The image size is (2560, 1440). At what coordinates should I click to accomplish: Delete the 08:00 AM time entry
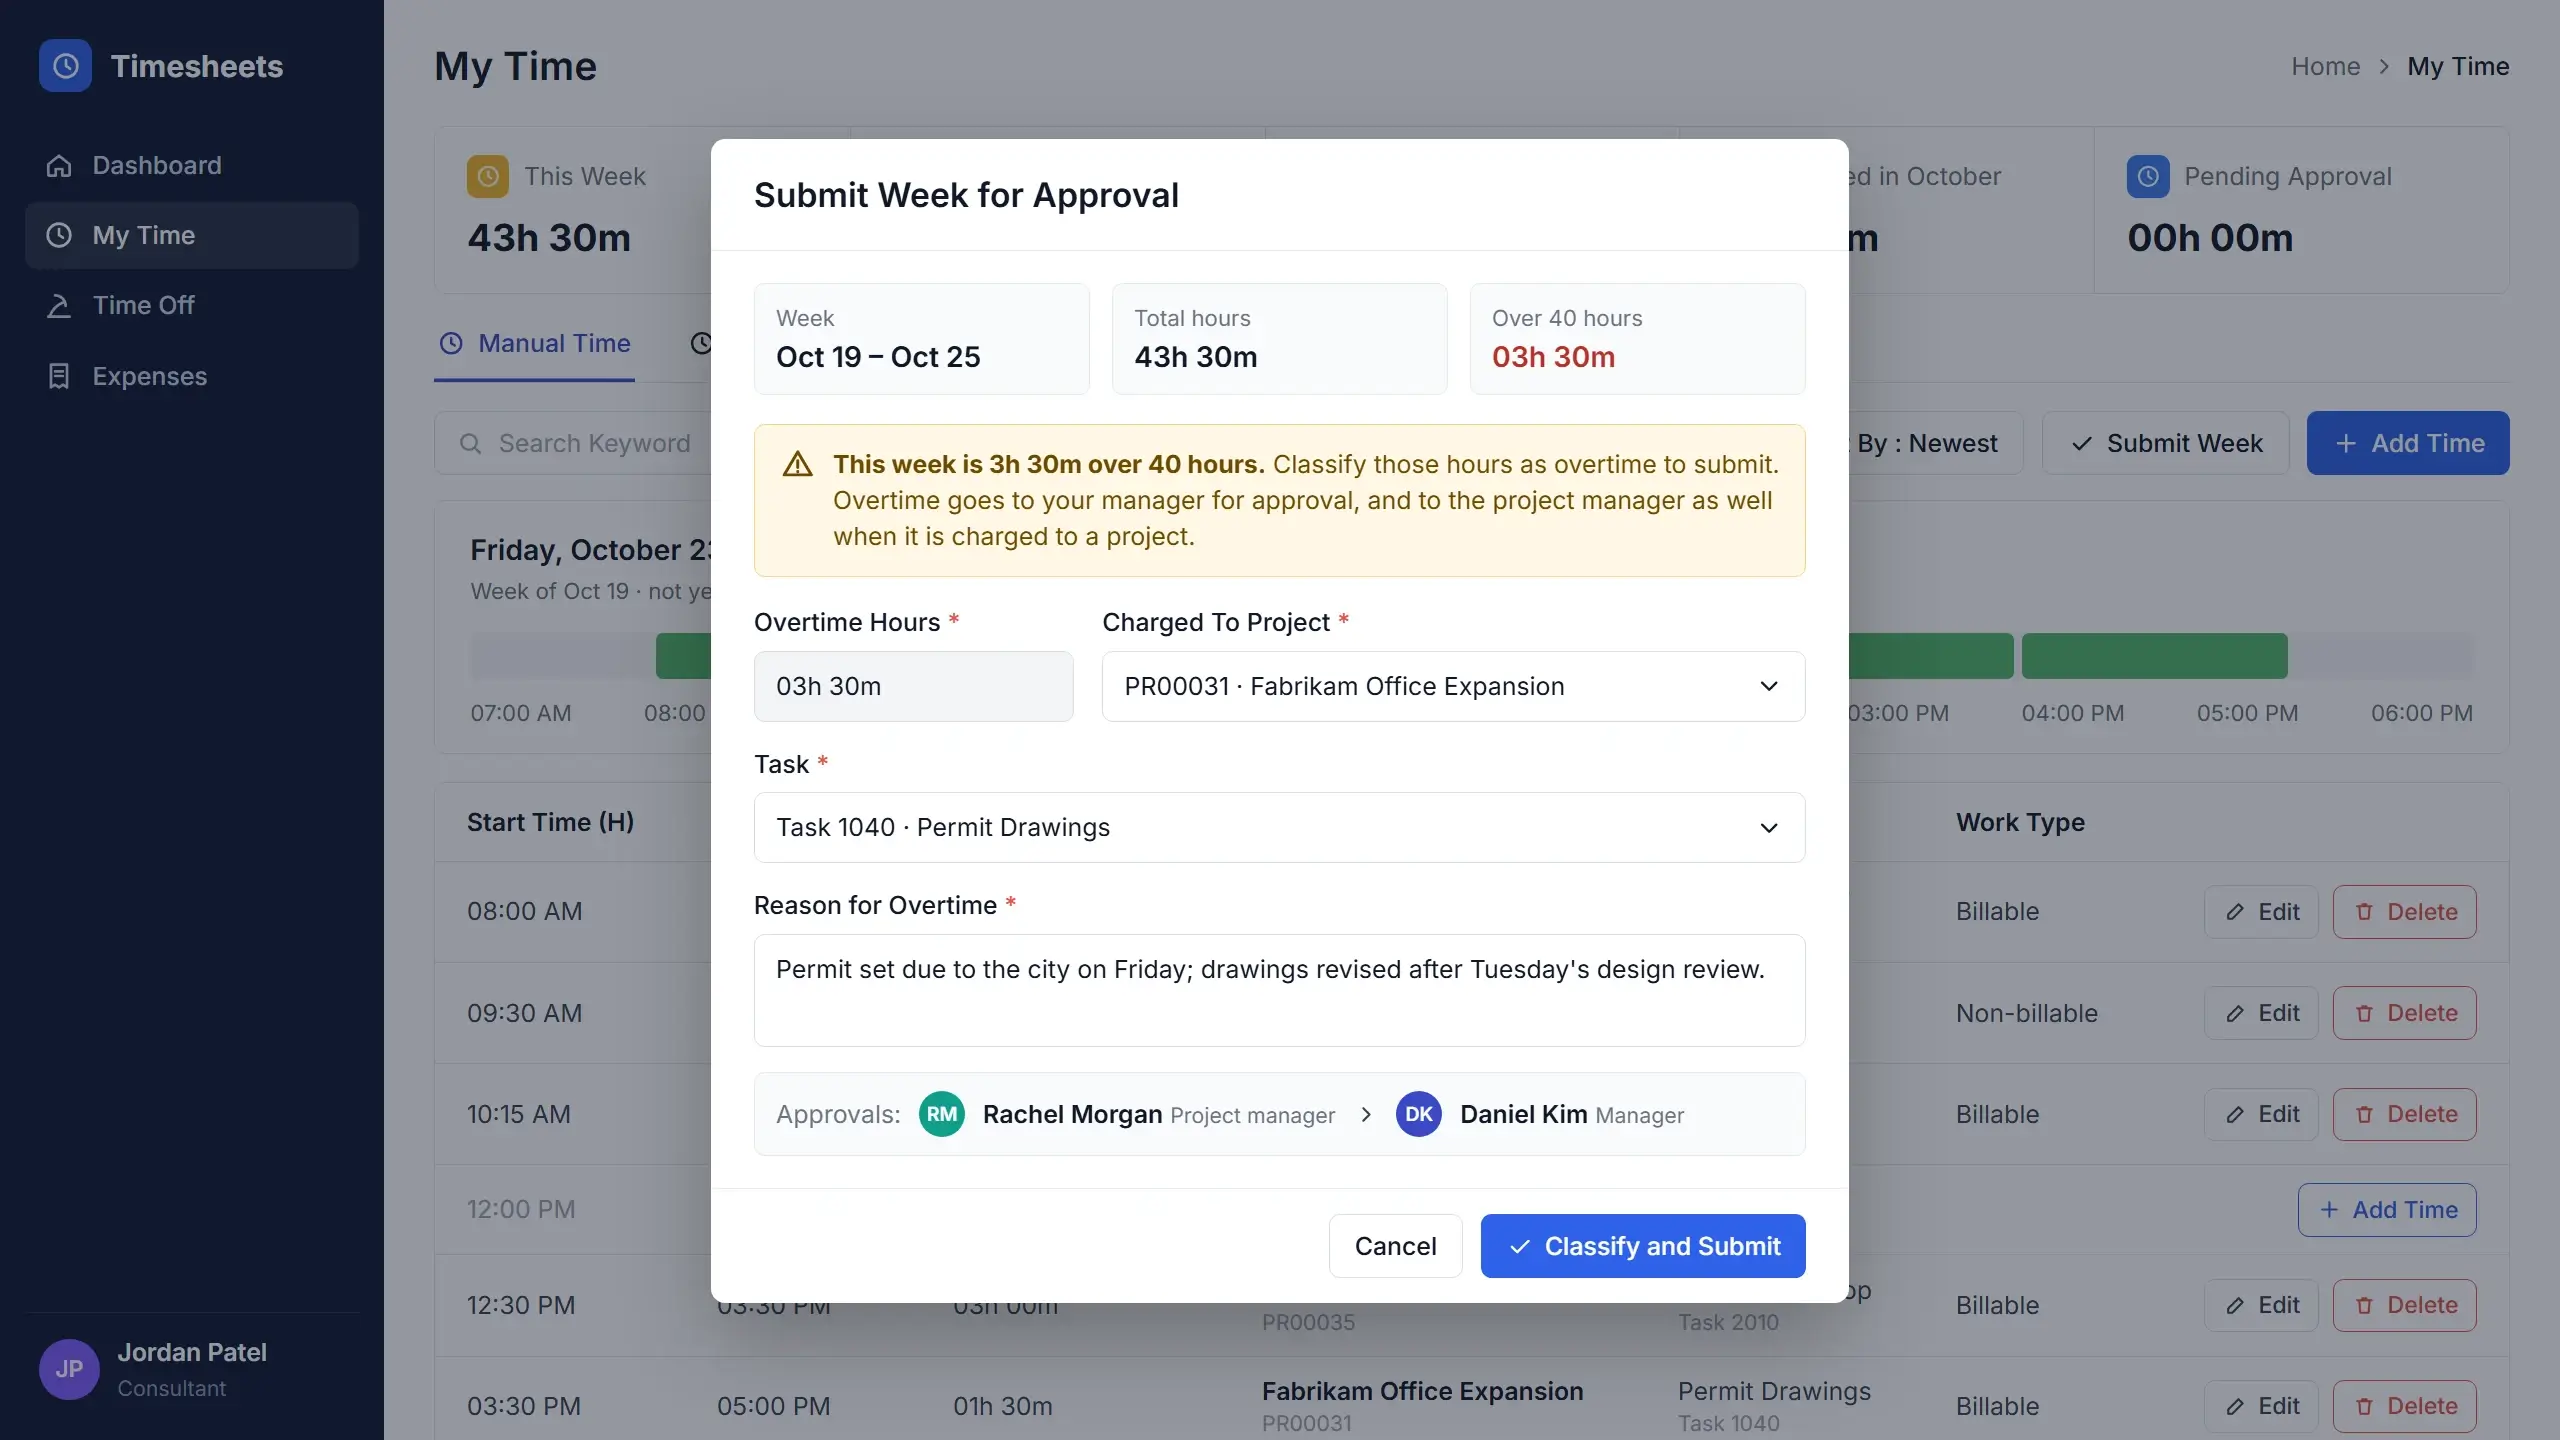pos(2404,912)
